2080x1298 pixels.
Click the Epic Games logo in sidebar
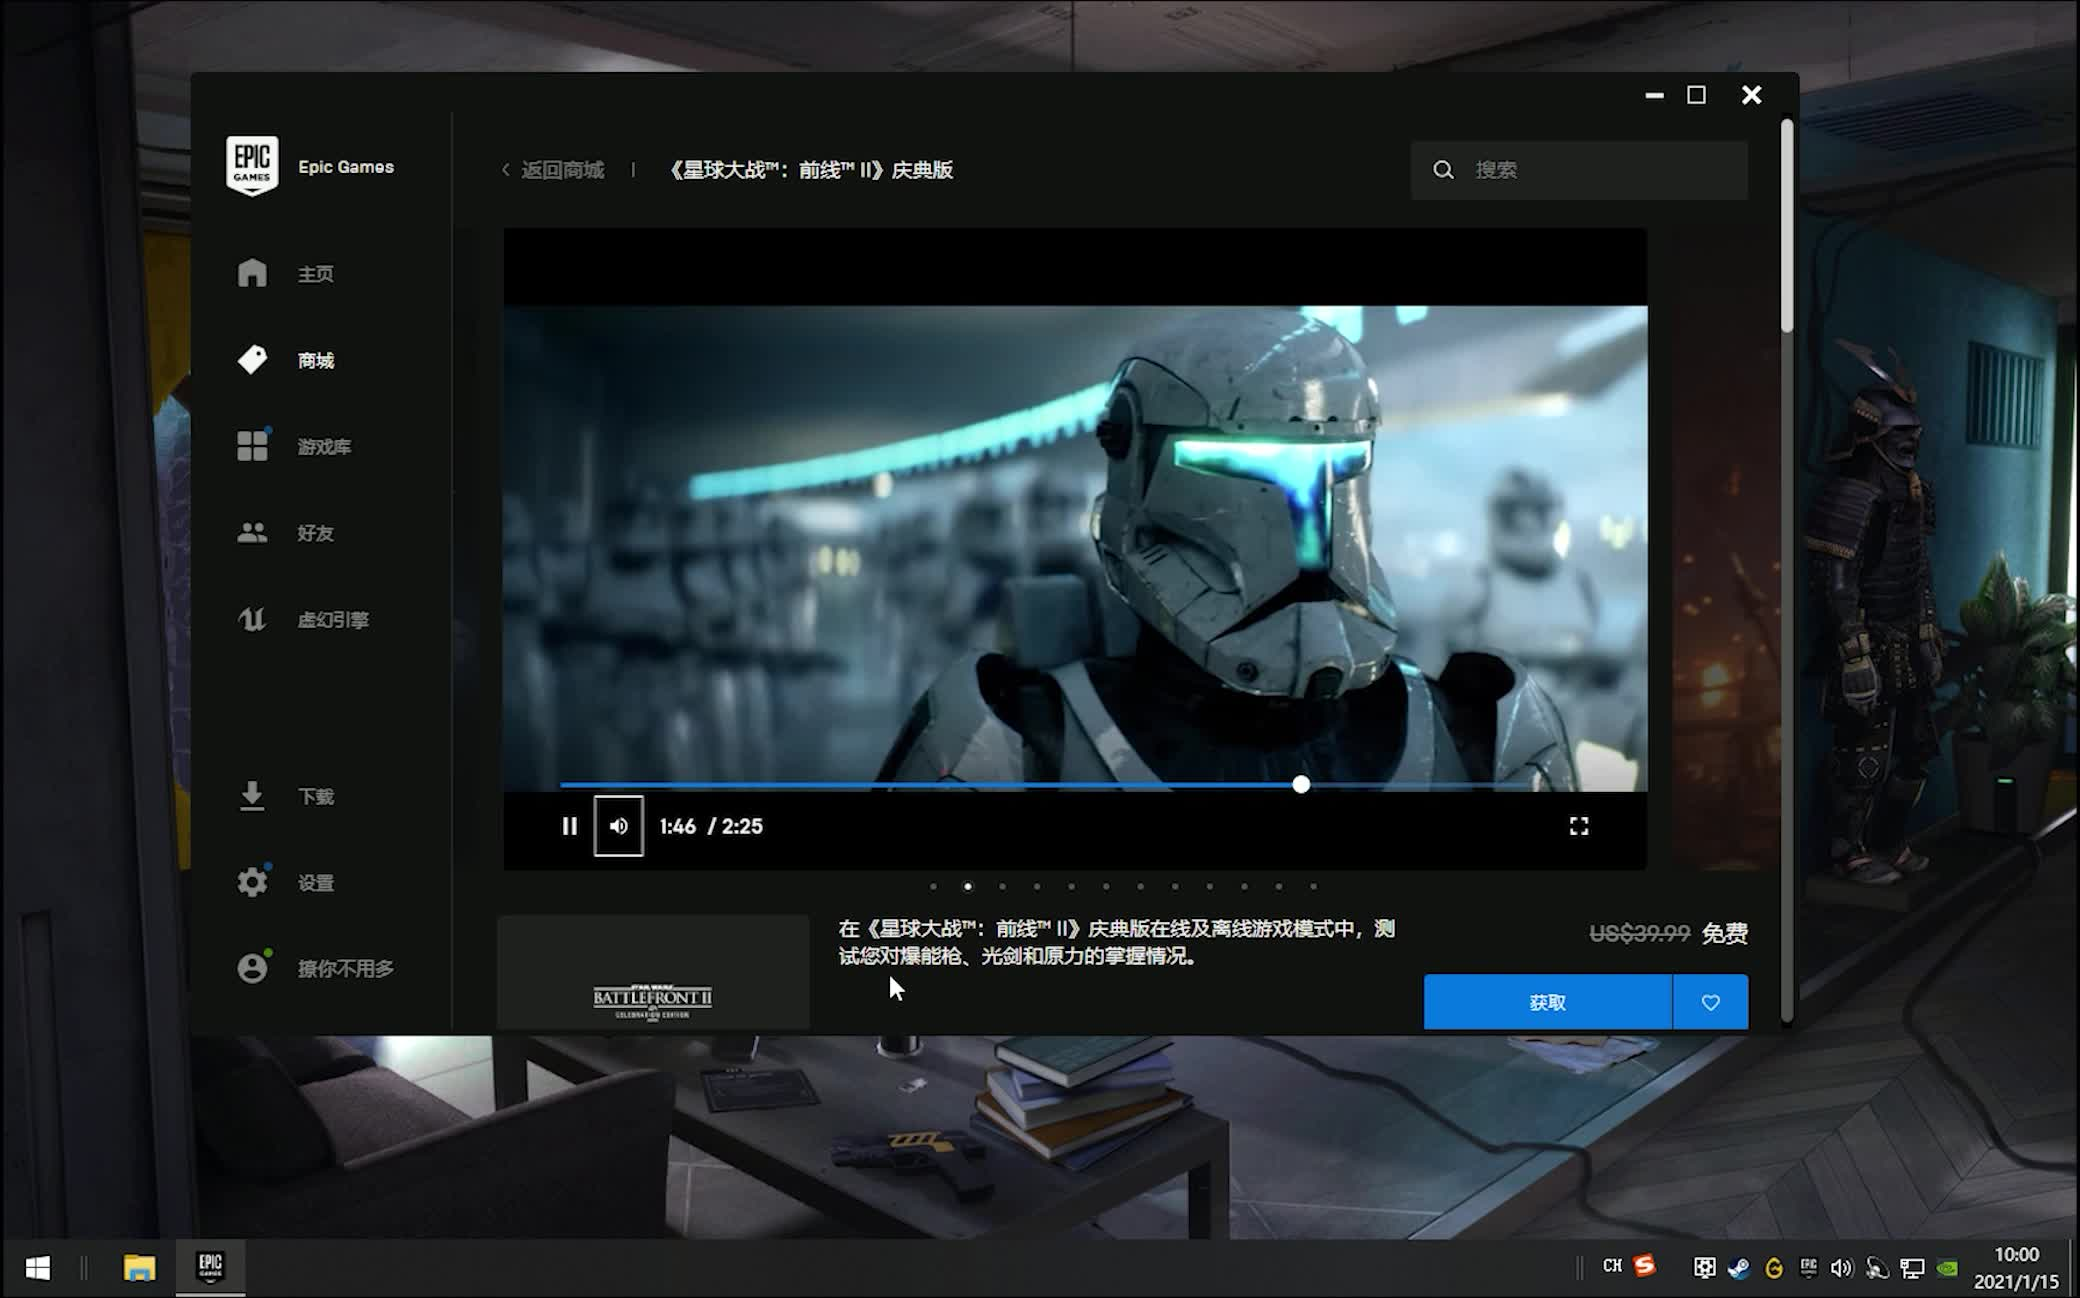[252, 166]
